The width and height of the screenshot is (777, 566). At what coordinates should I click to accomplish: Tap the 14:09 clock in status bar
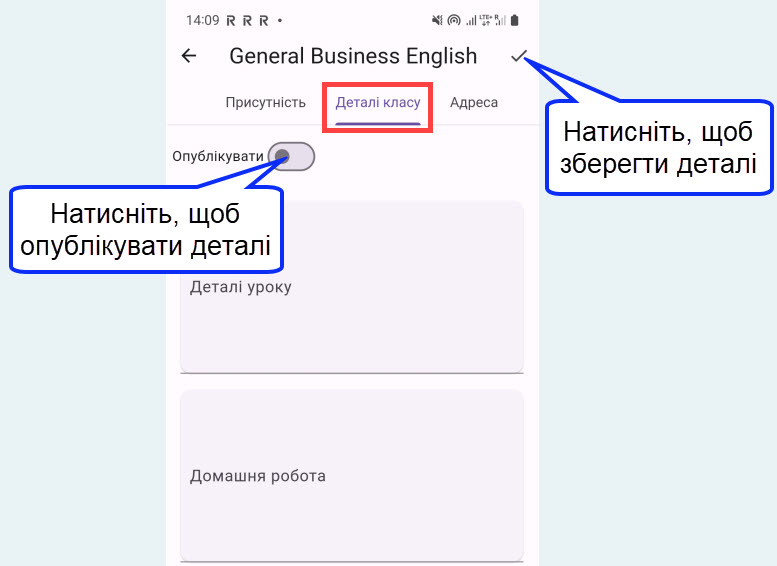203,20
